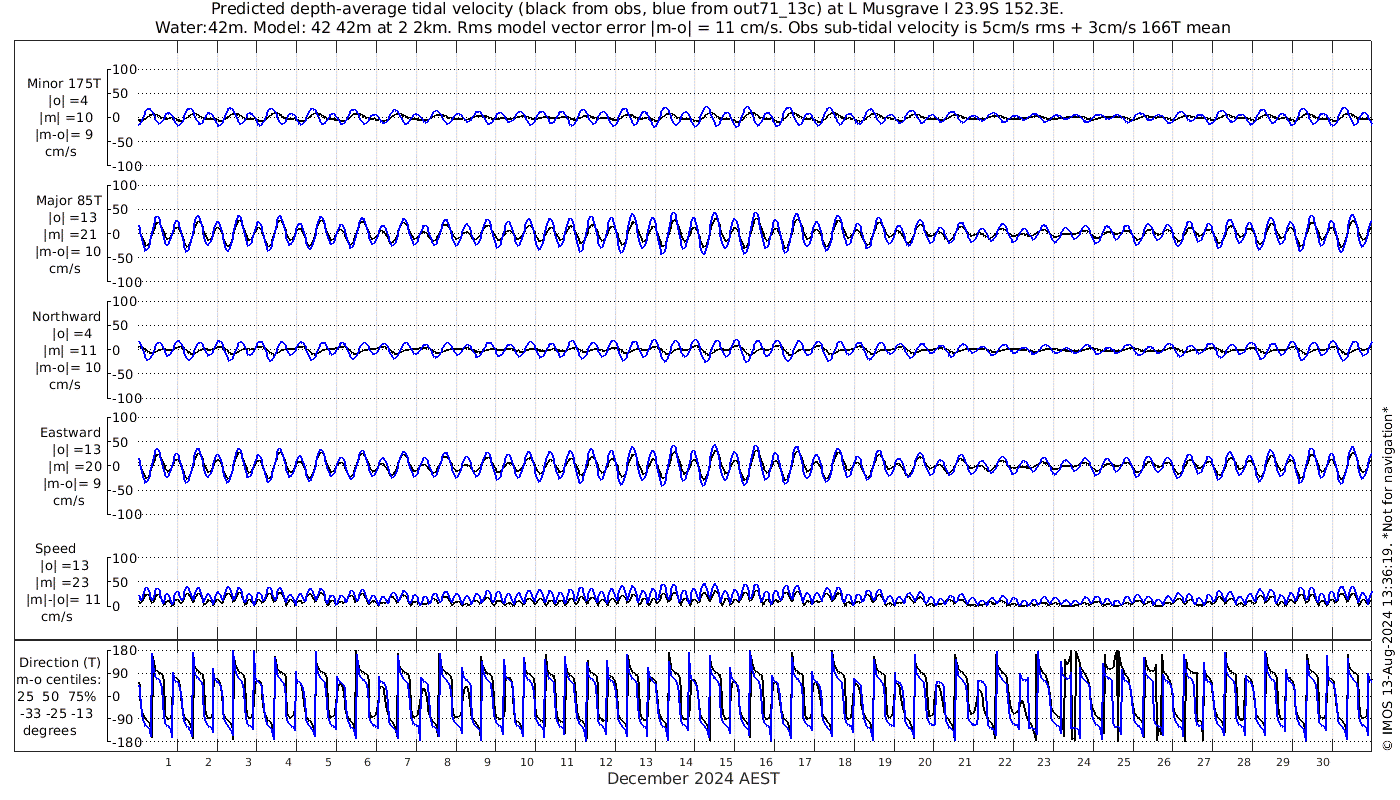This screenshot has width=1400, height=800.
Task: Click day 24 tick label on x-axis
Action: coord(1084,762)
